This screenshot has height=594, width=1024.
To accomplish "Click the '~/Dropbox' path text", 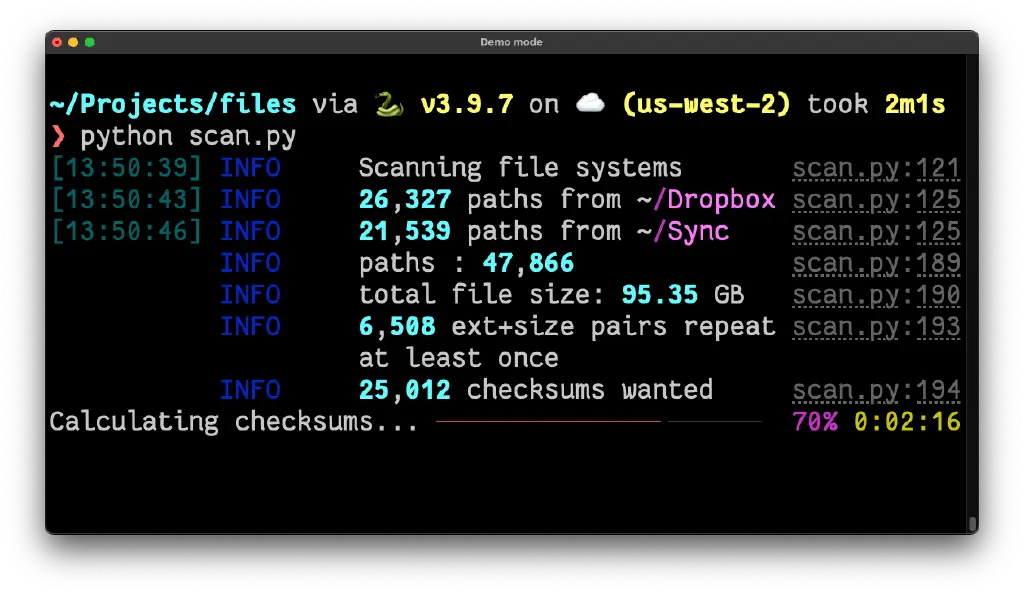I will click(706, 200).
